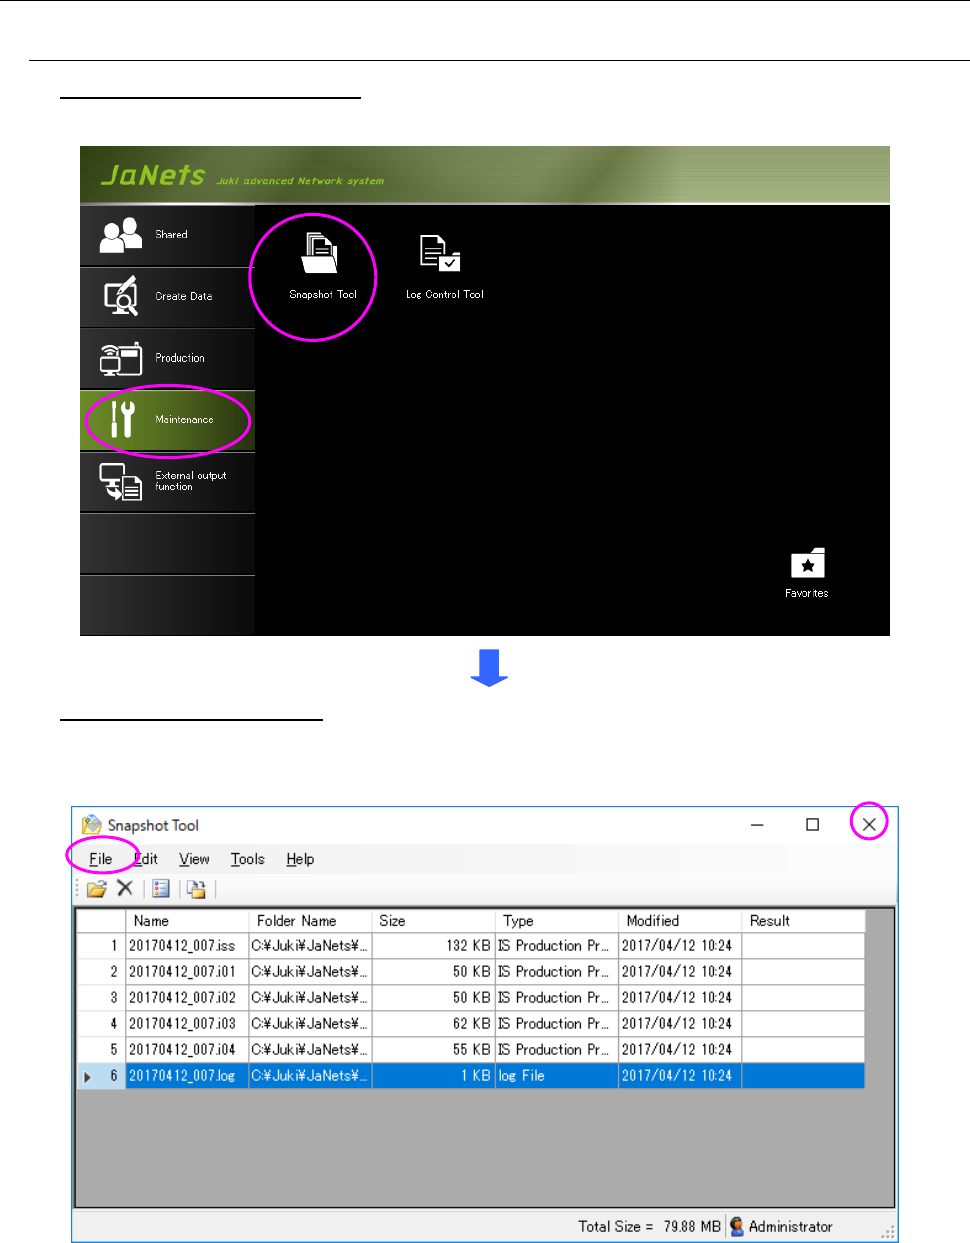The width and height of the screenshot is (970, 1243).
Task: Sort by the Folder Name column header
Action: tap(310, 921)
